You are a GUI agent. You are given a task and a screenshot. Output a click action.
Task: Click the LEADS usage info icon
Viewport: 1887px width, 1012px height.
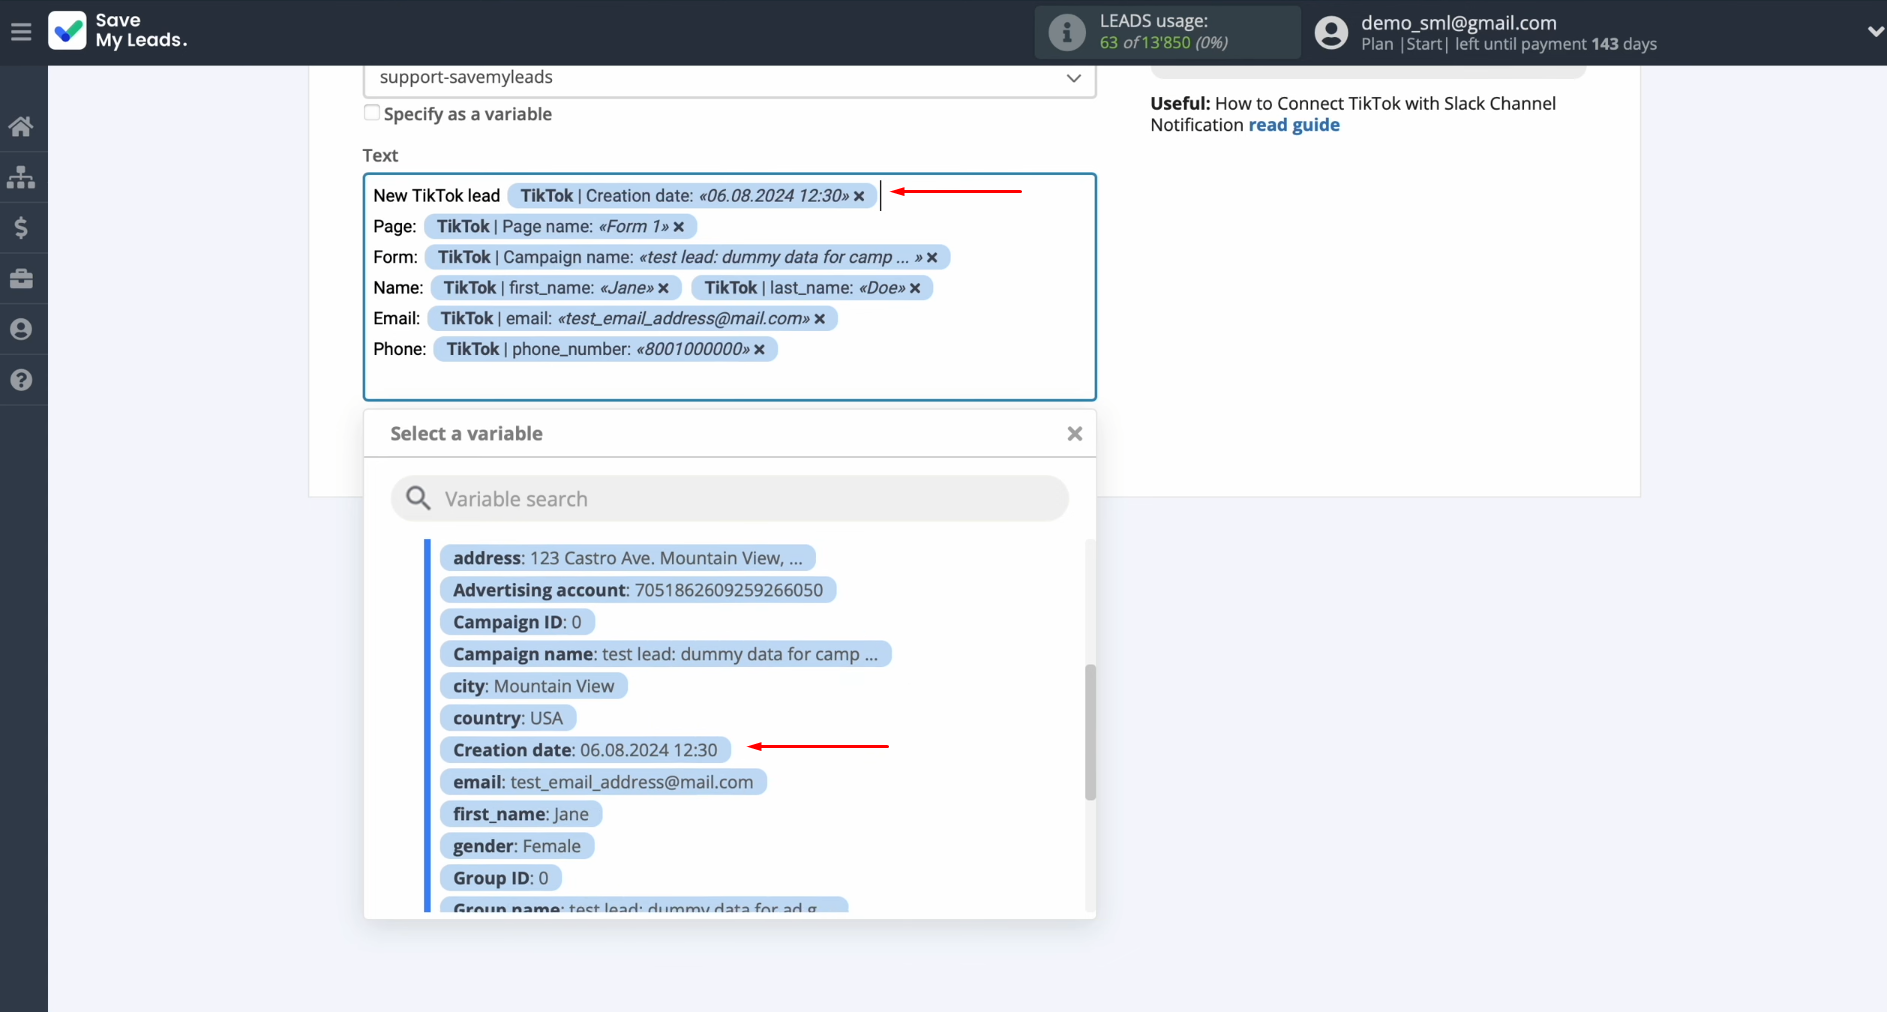pyautogui.click(x=1067, y=32)
